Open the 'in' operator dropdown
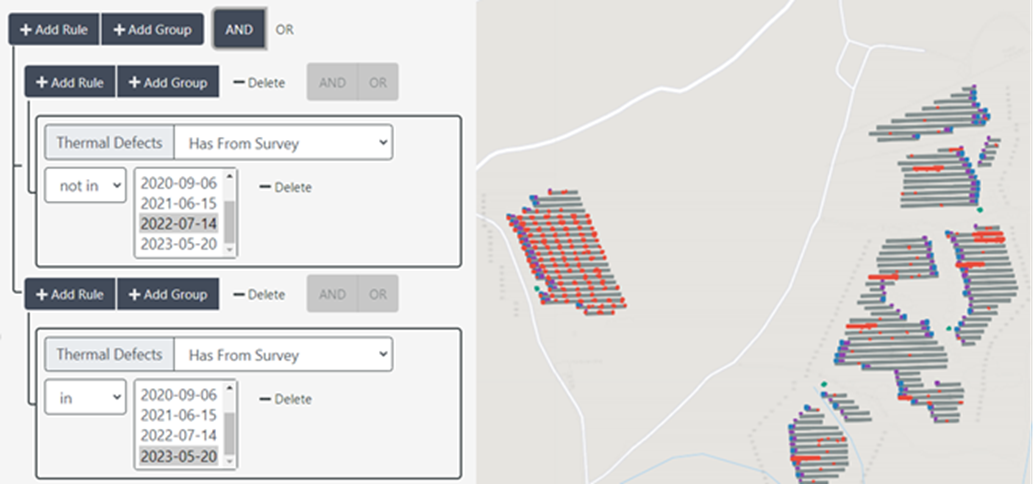1034x484 pixels. pyautogui.click(x=85, y=398)
